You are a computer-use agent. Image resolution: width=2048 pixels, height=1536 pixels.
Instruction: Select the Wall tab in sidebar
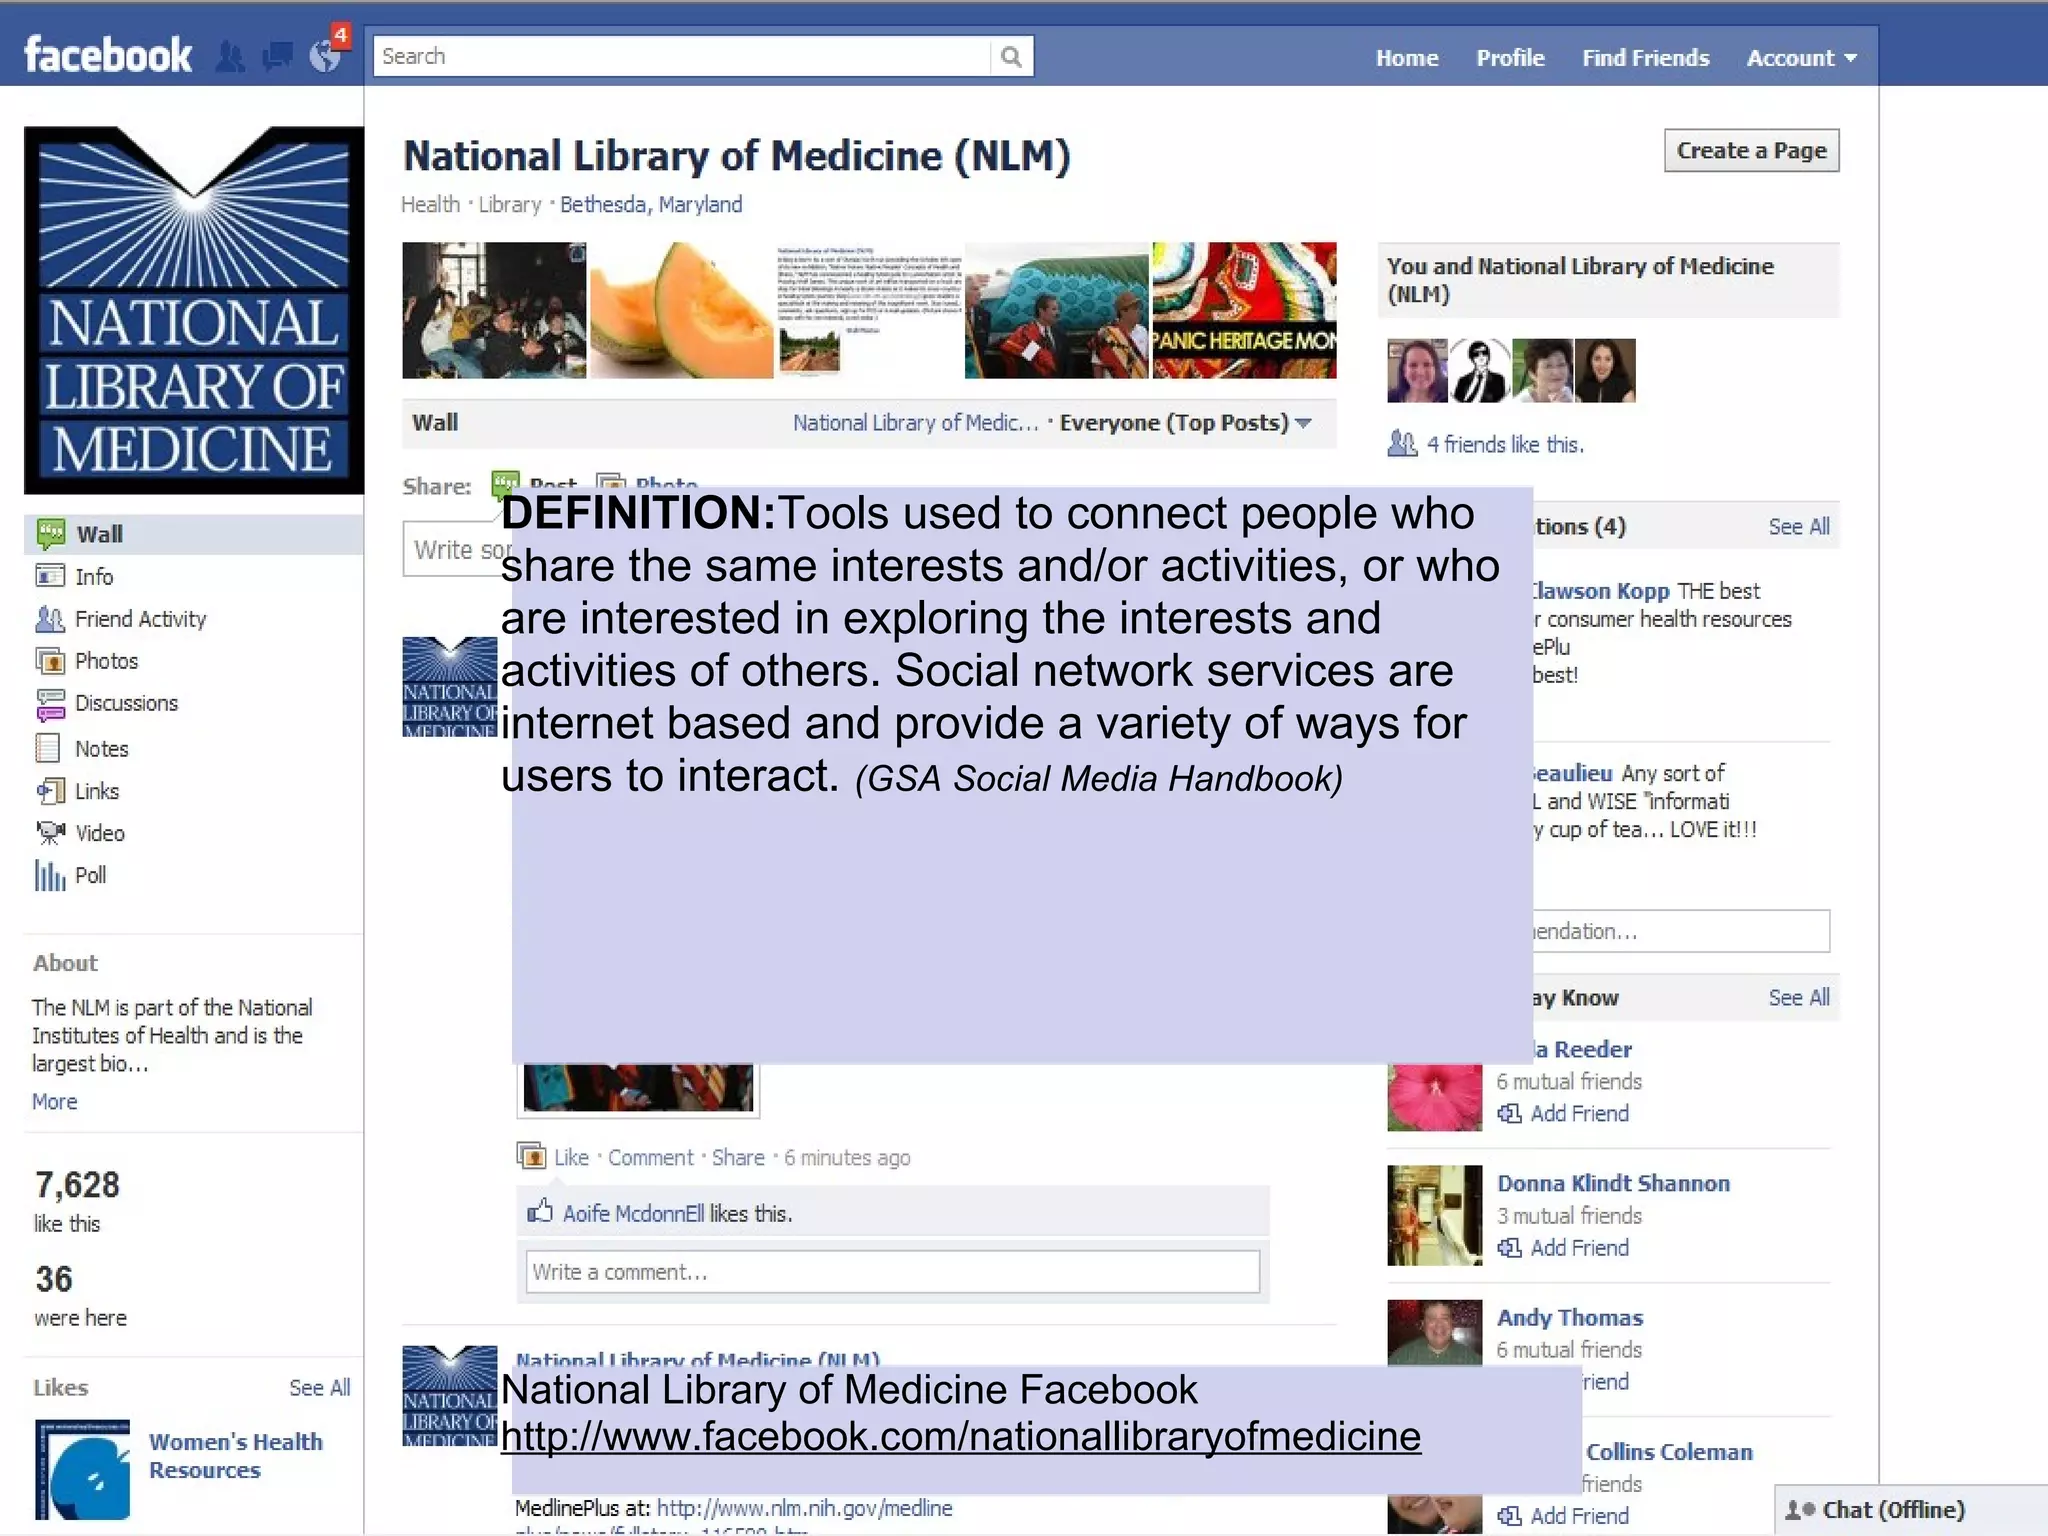click(x=194, y=534)
